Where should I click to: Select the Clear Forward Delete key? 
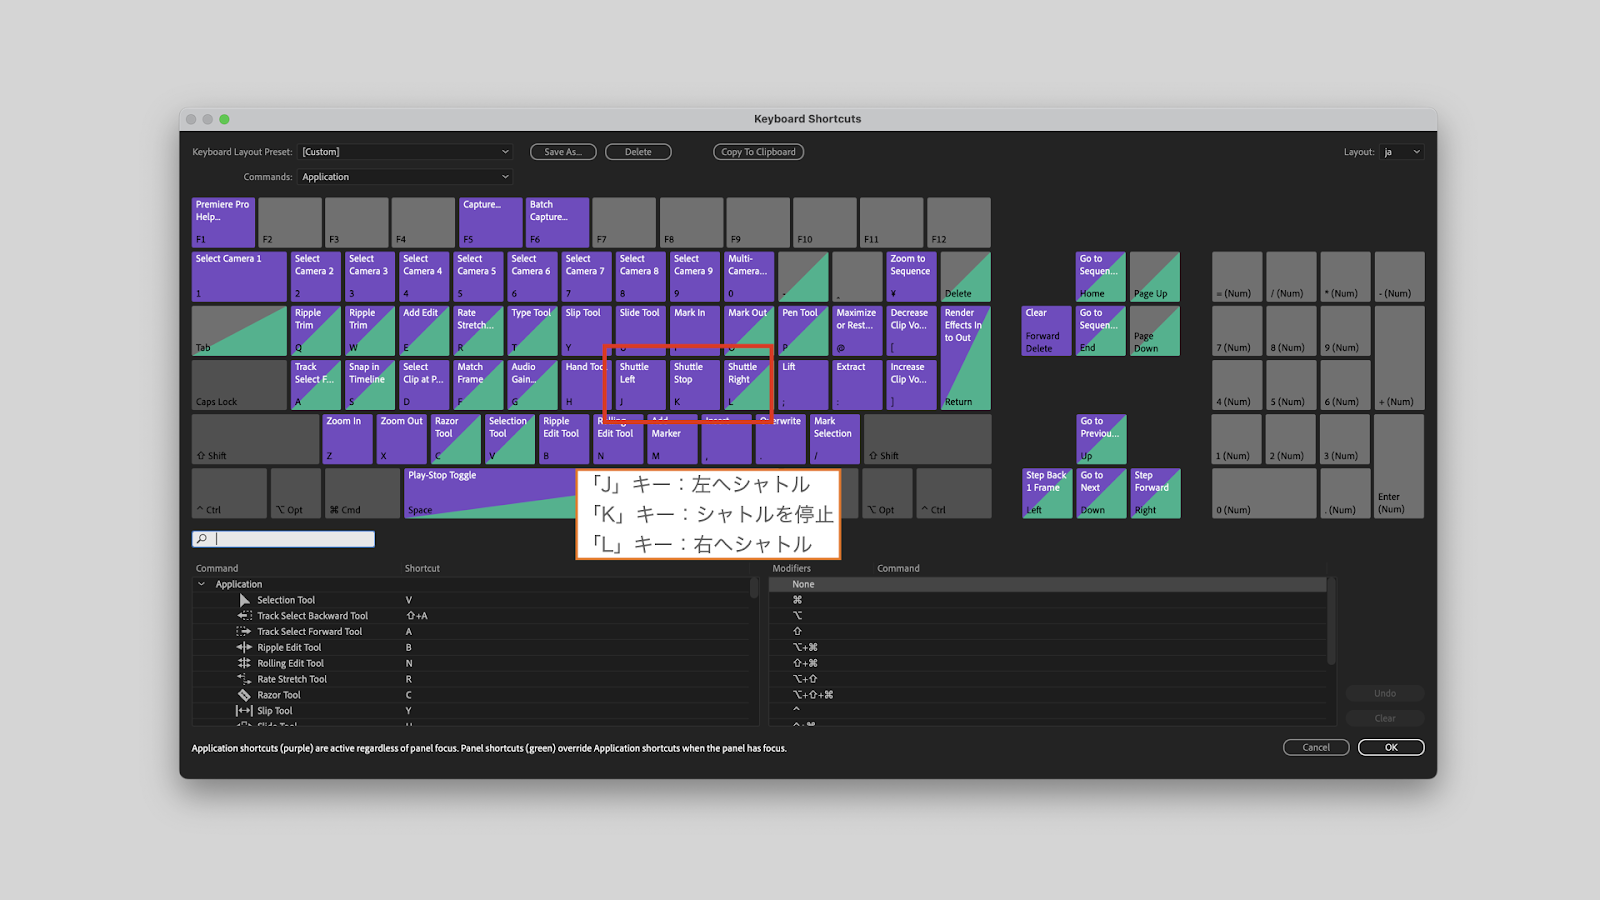click(x=1047, y=331)
